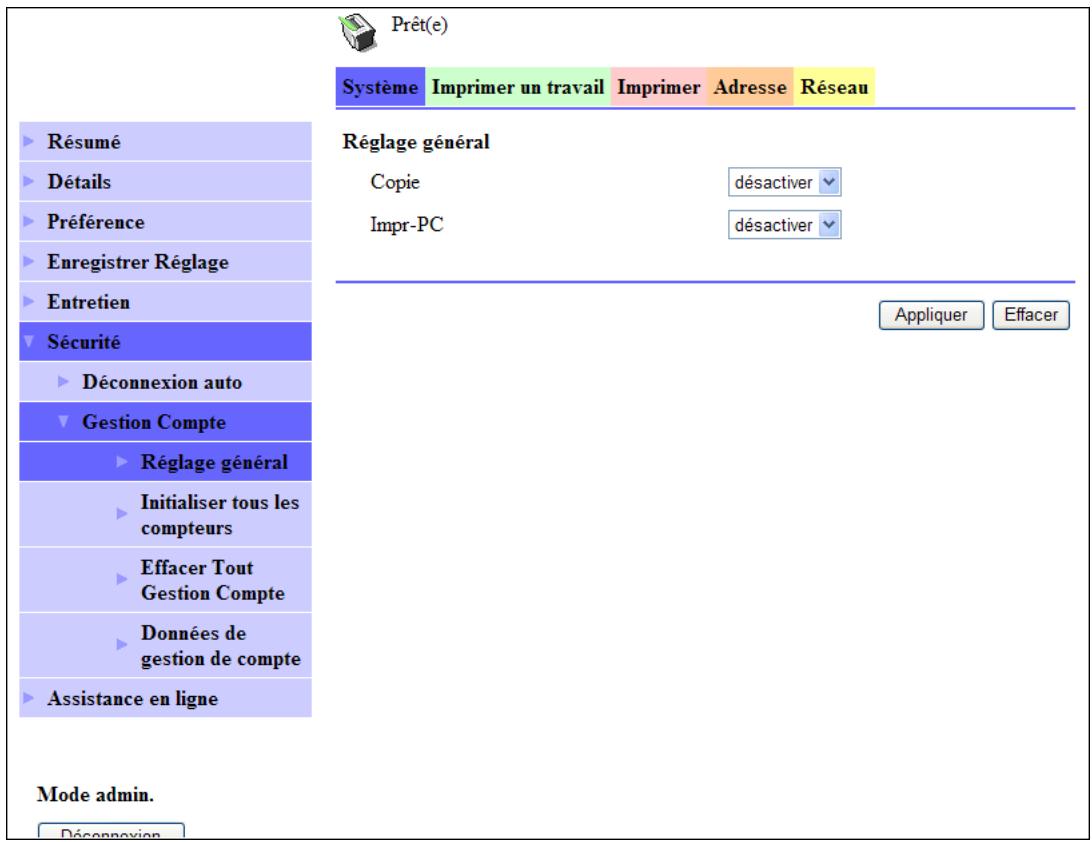The height and width of the screenshot is (842, 1092).
Task: Click the Prêt(e) status text
Action: [x=419, y=24]
